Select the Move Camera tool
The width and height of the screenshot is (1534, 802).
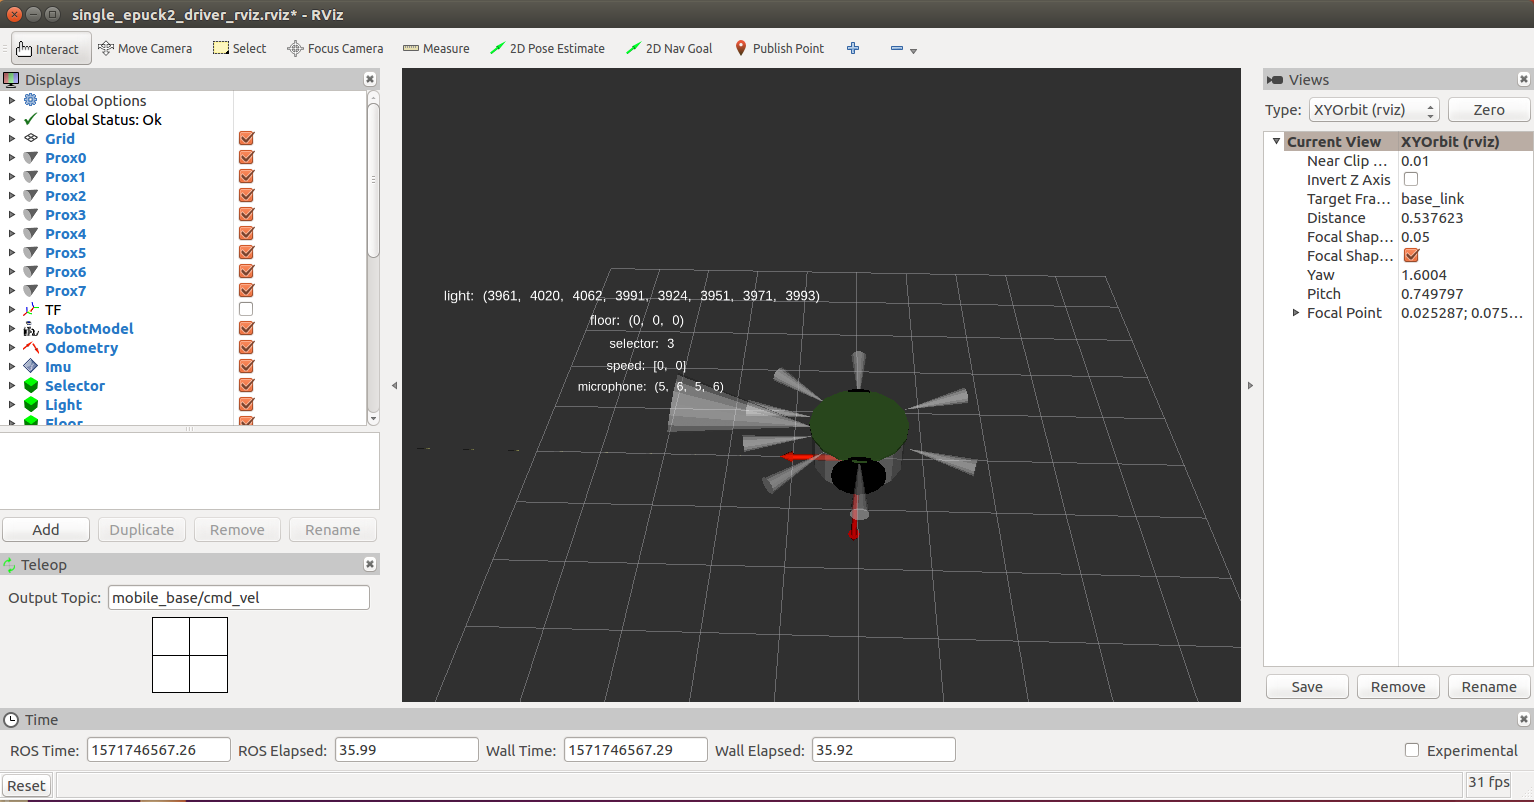pos(145,48)
